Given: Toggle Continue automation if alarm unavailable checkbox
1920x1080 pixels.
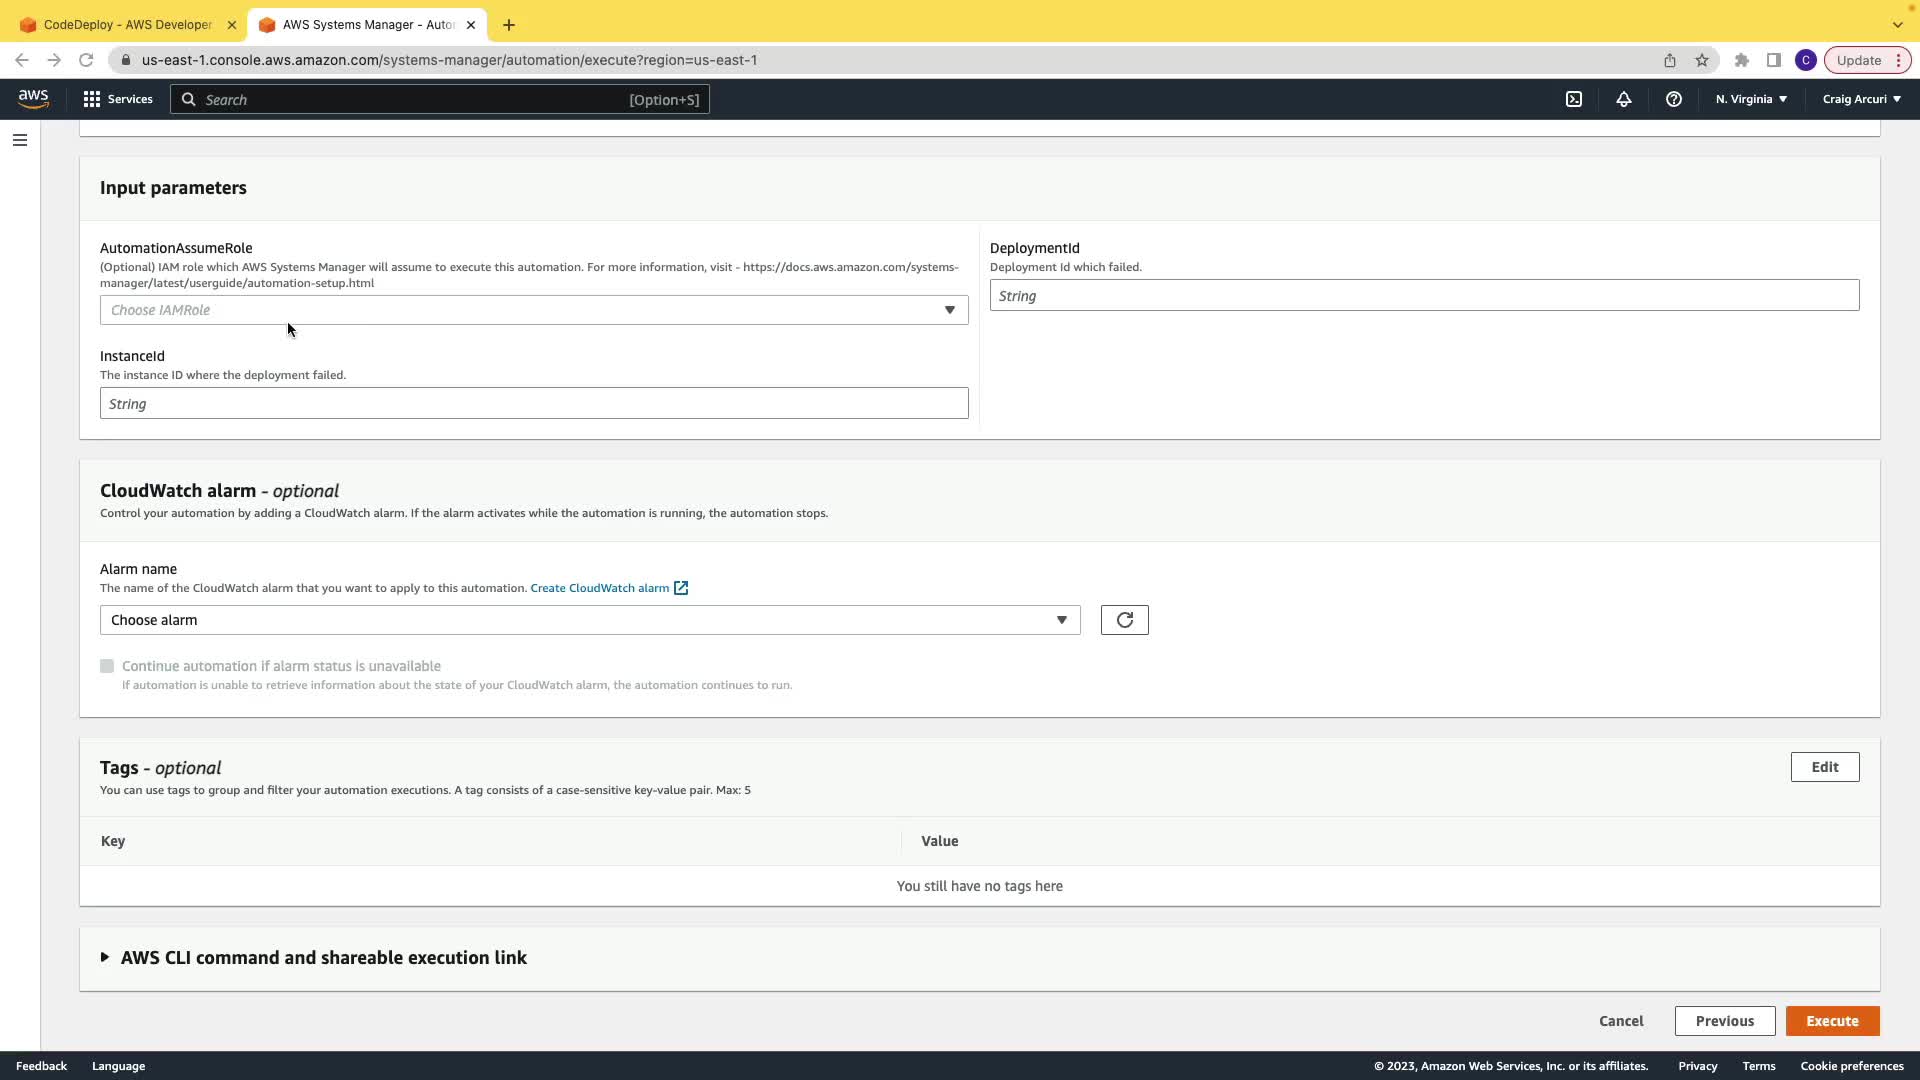Looking at the screenshot, I should click(107, 666).
